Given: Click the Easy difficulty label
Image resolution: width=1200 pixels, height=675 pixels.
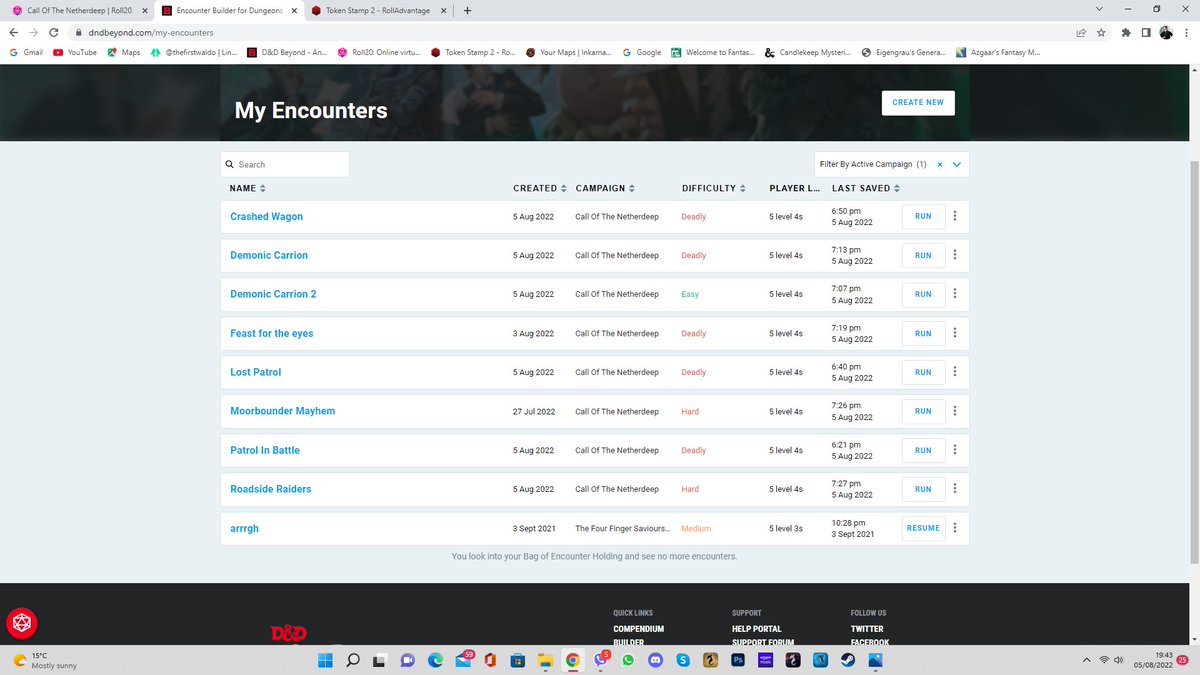Looking at the screenshot, I should 690,294.
